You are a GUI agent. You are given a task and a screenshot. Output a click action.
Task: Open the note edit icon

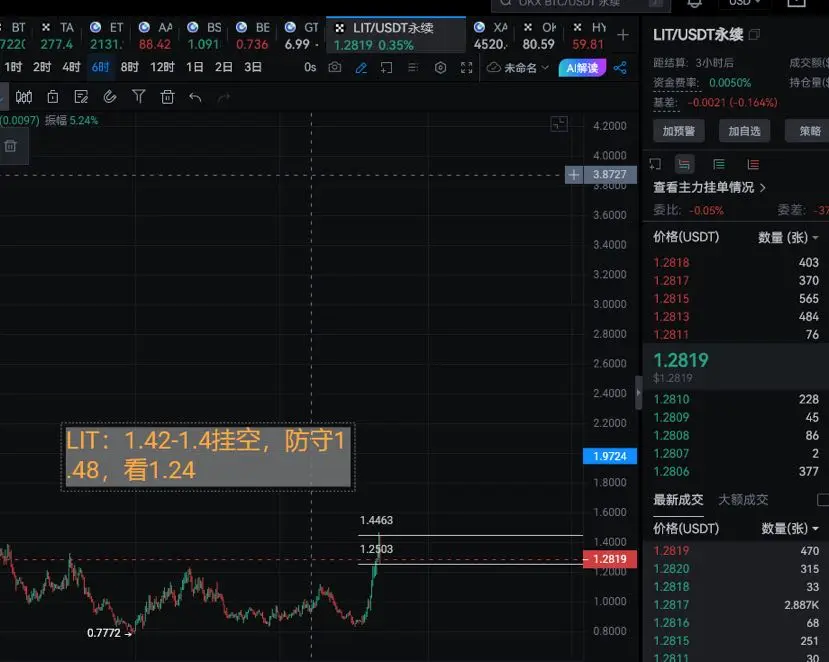tap(81, 97)
